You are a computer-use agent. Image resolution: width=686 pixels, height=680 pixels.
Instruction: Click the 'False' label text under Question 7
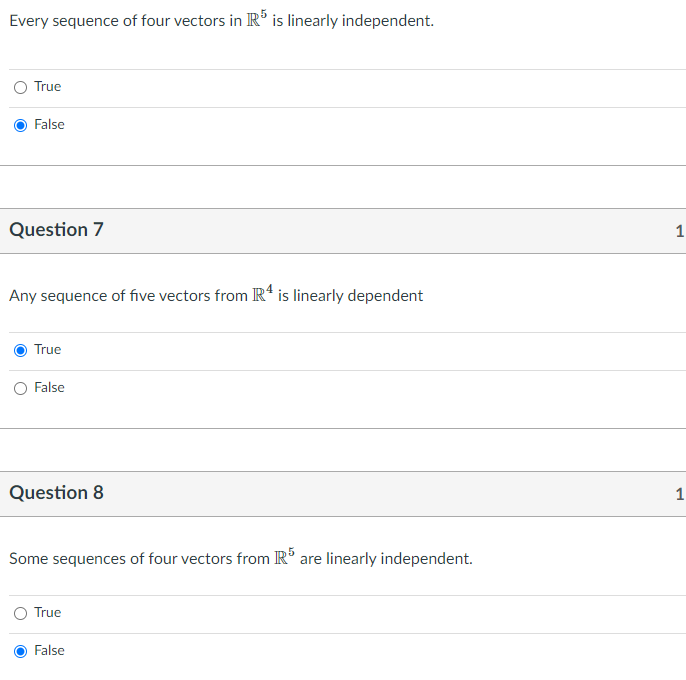point(49,388)
